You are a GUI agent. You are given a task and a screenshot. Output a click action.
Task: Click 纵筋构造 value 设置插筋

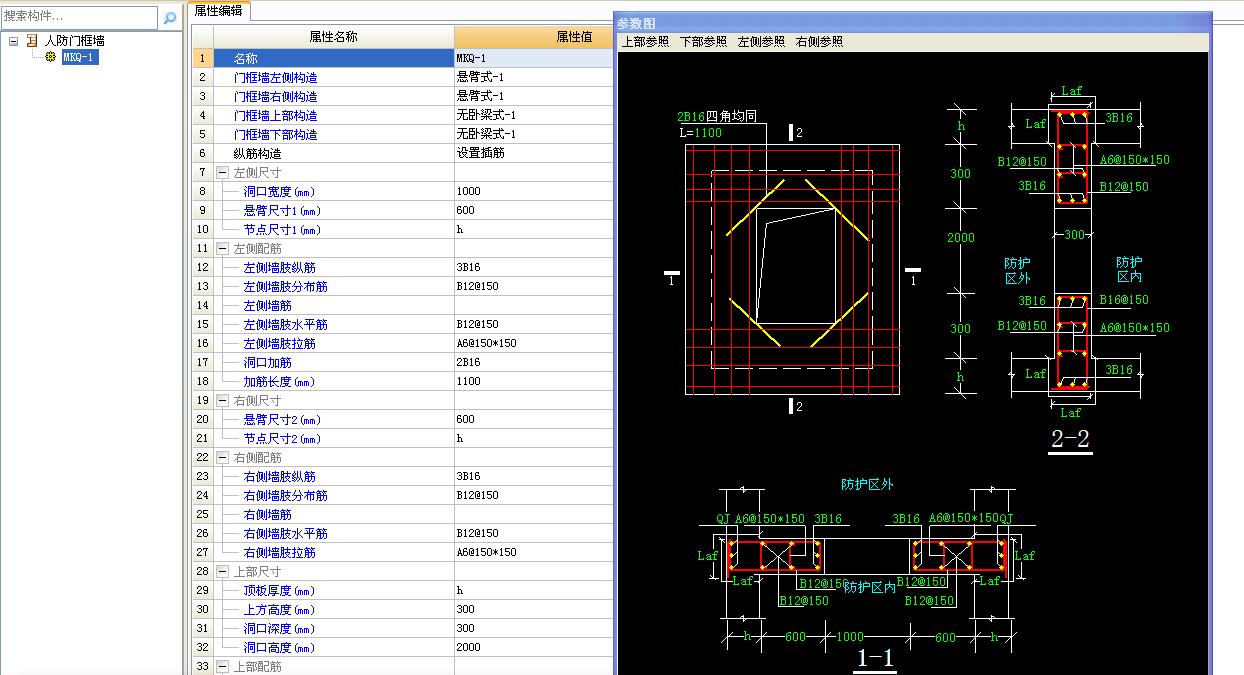pos(534,154)
